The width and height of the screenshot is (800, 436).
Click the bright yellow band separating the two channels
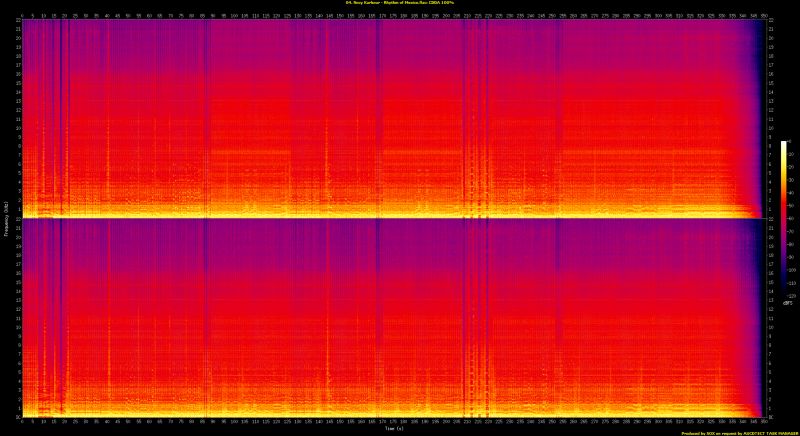390,217
